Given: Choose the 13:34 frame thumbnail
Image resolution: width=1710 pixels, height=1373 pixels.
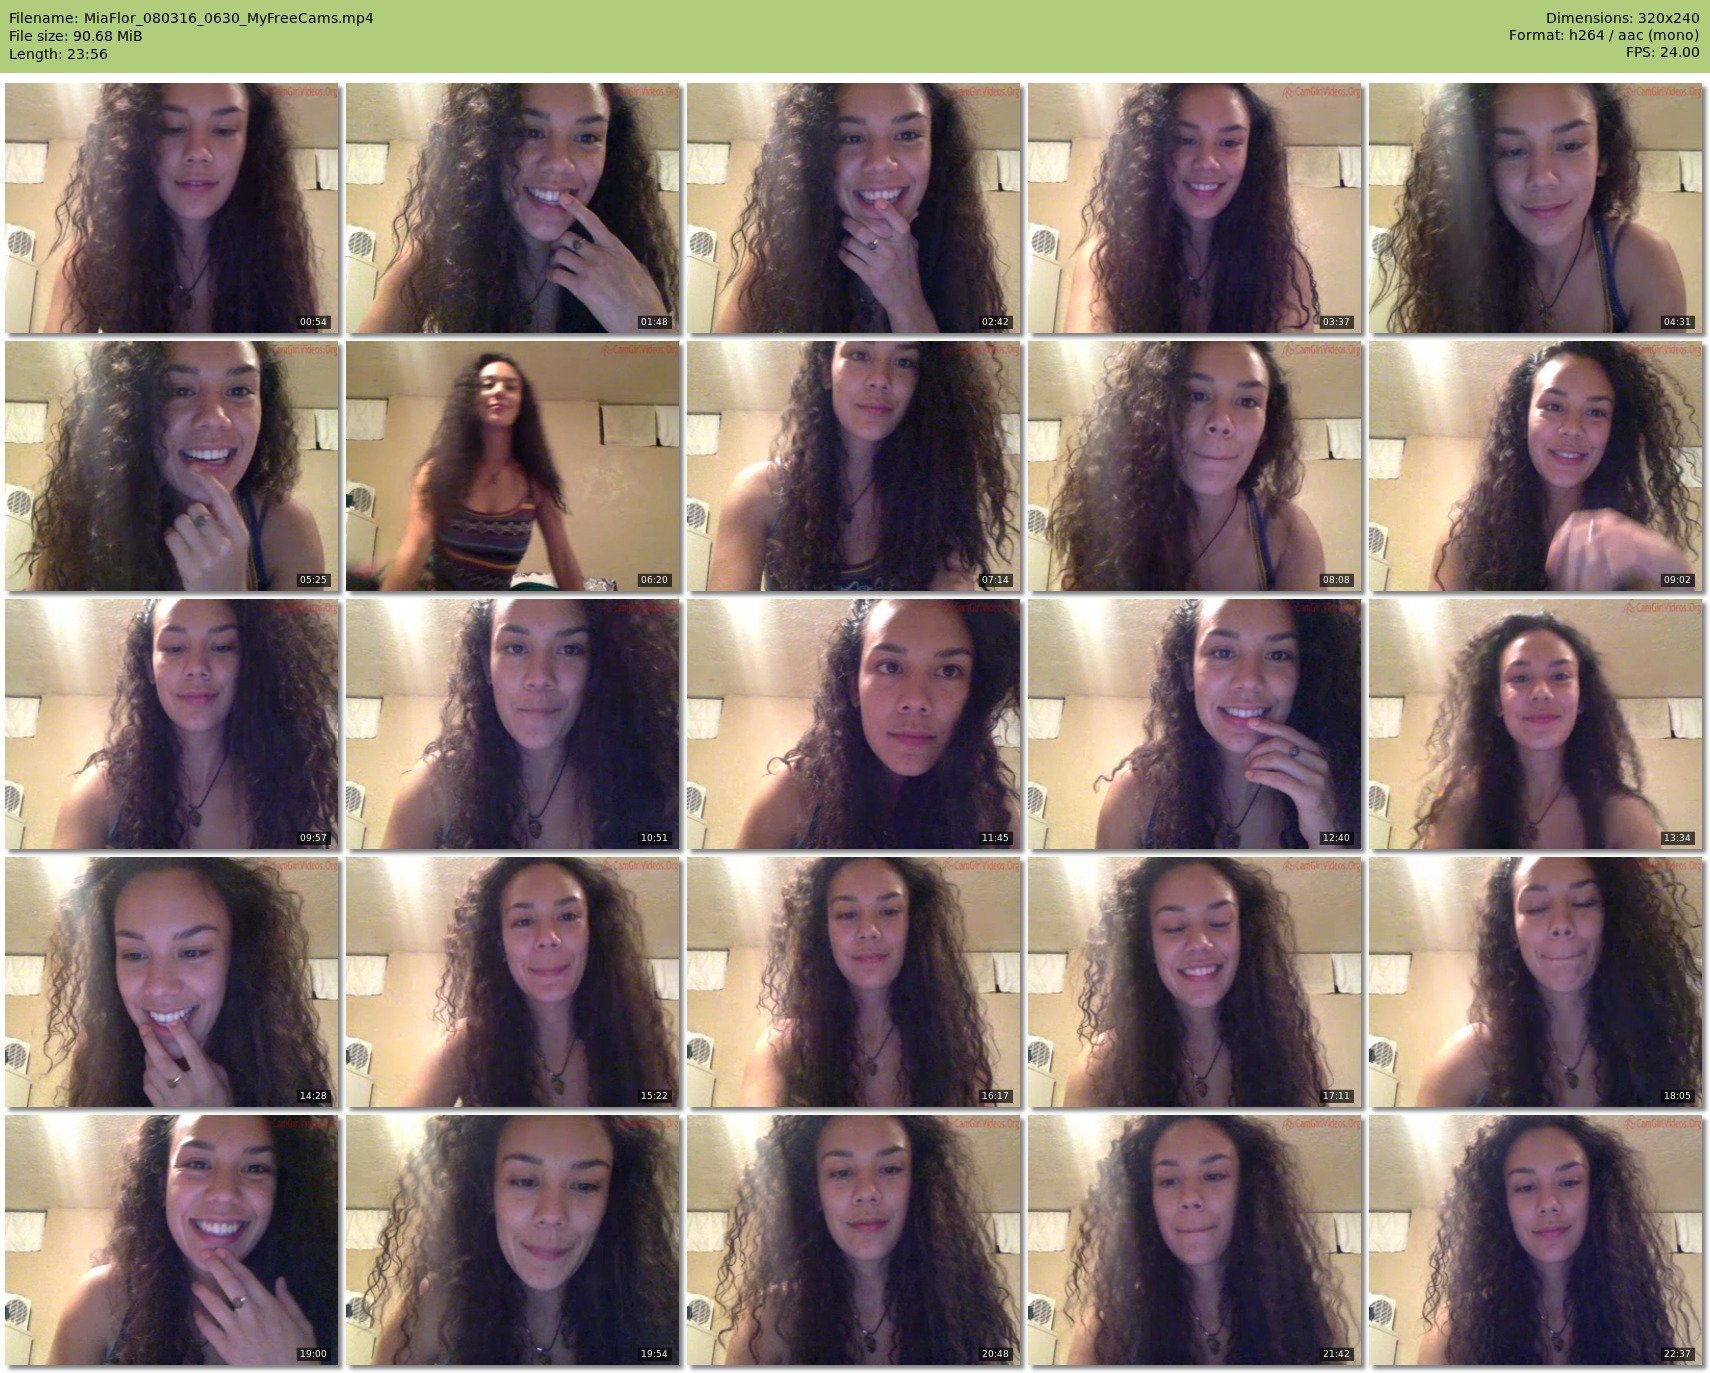Looking at the screenshot, I should 1536,724.
